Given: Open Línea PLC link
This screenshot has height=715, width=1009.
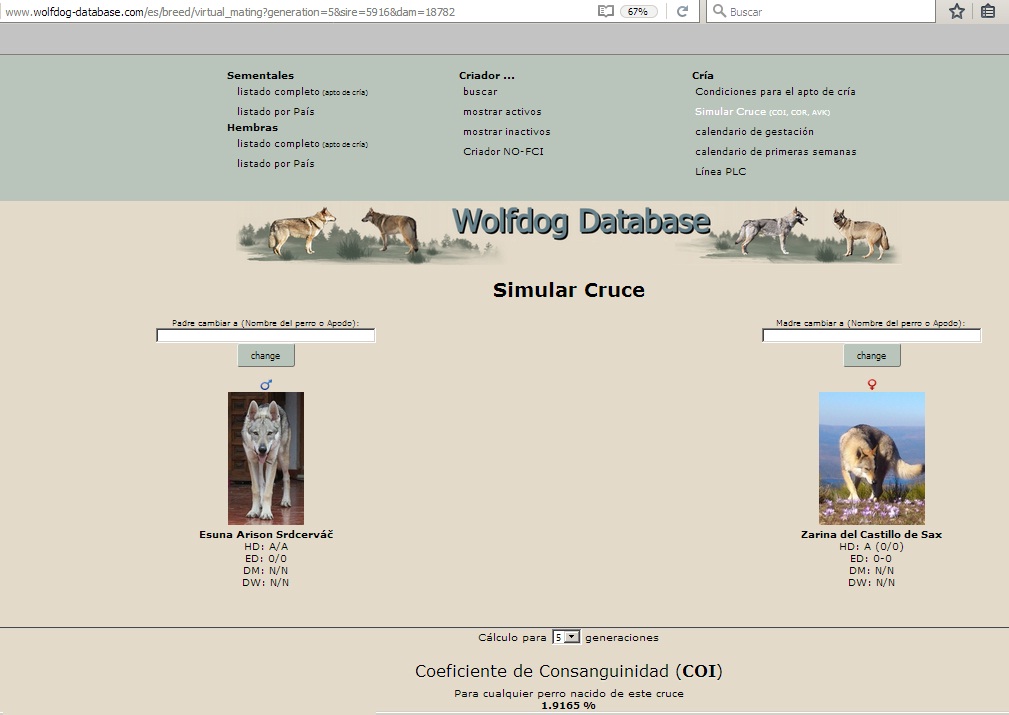Looking at the screenshot, I should [720, 172].
